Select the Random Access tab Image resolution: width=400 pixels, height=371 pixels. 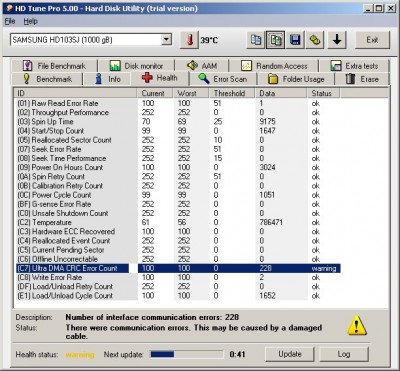pyautogui.click(x=274, y=66)
